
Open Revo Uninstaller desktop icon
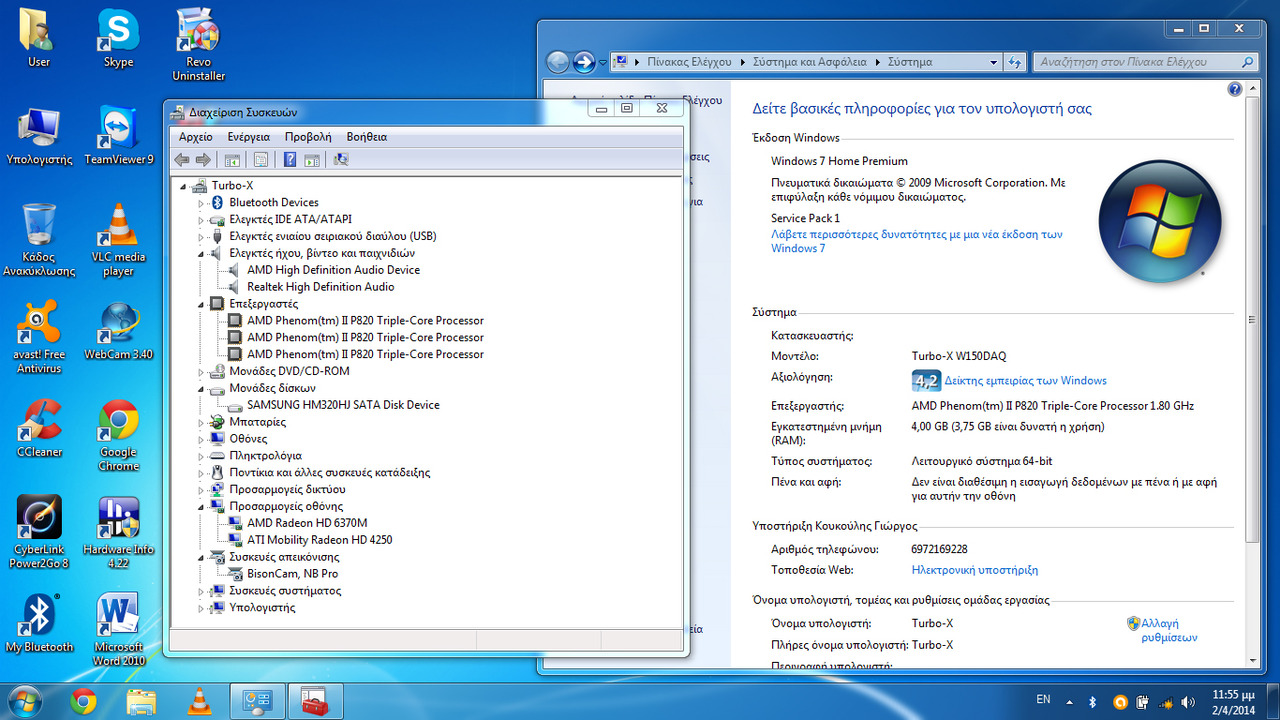pos(198,45)
